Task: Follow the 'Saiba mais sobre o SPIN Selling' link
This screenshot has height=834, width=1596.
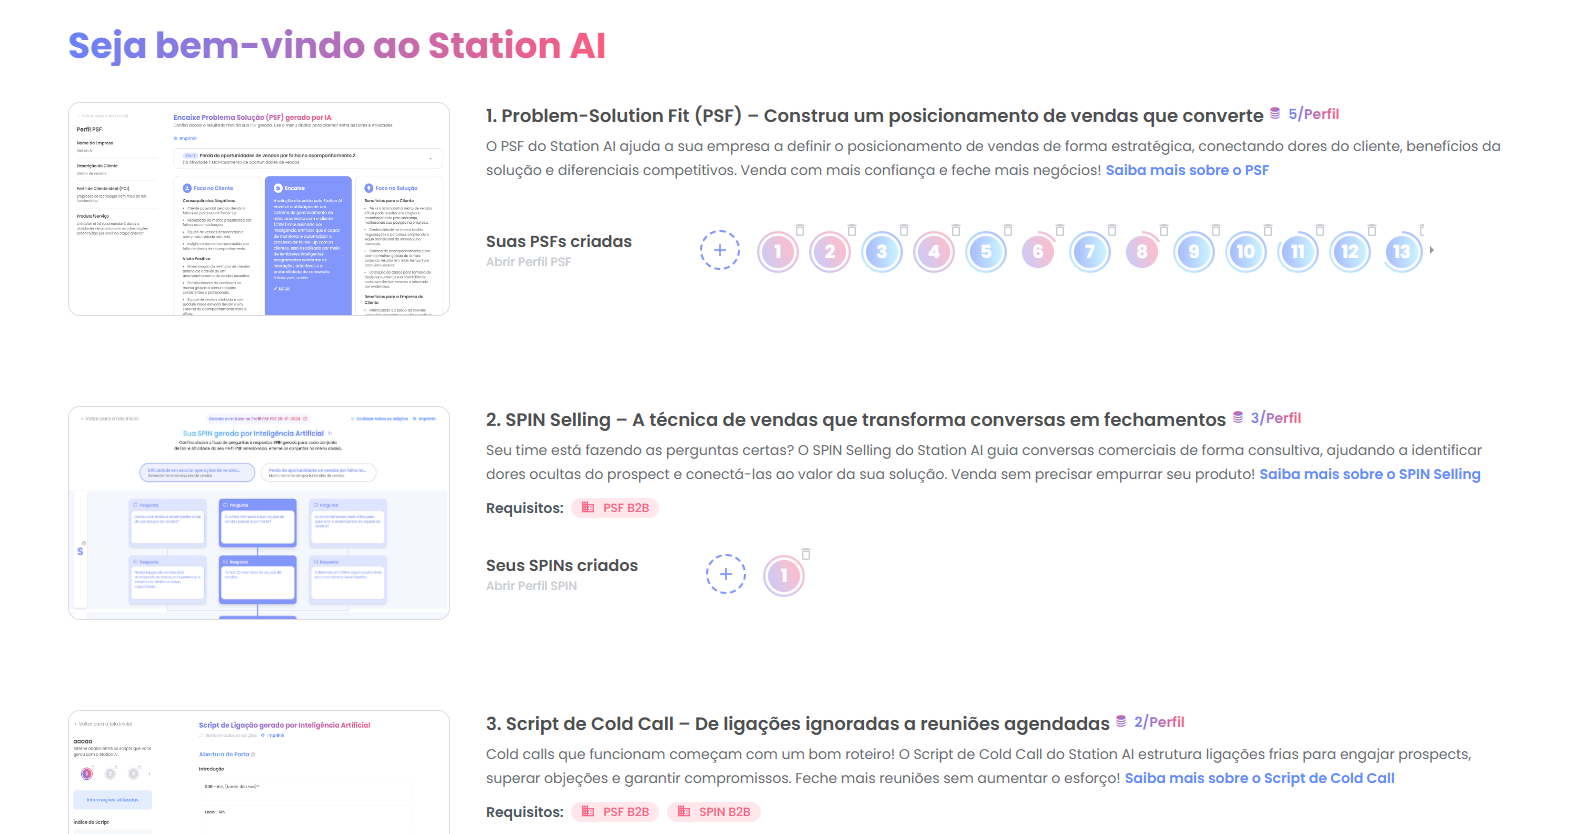Action: click(x=1370, y=474)
